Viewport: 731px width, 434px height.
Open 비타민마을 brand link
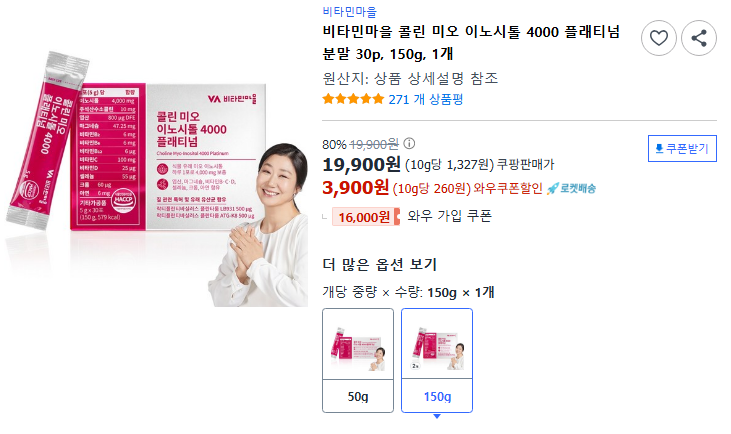coord(349,11)
